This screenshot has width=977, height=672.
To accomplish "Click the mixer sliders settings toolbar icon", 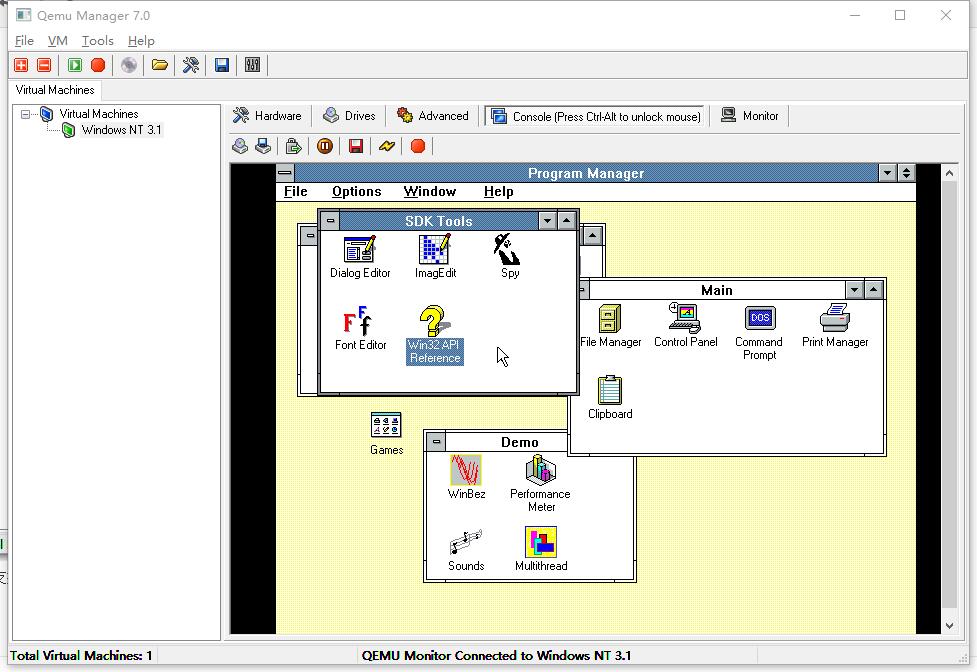I will pos(252,65).
